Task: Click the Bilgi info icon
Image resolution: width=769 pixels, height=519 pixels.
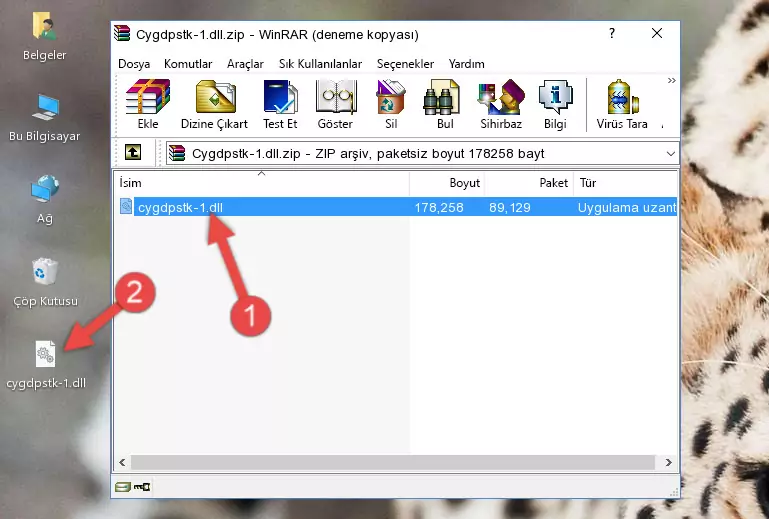Action: [x=555, y=104]
